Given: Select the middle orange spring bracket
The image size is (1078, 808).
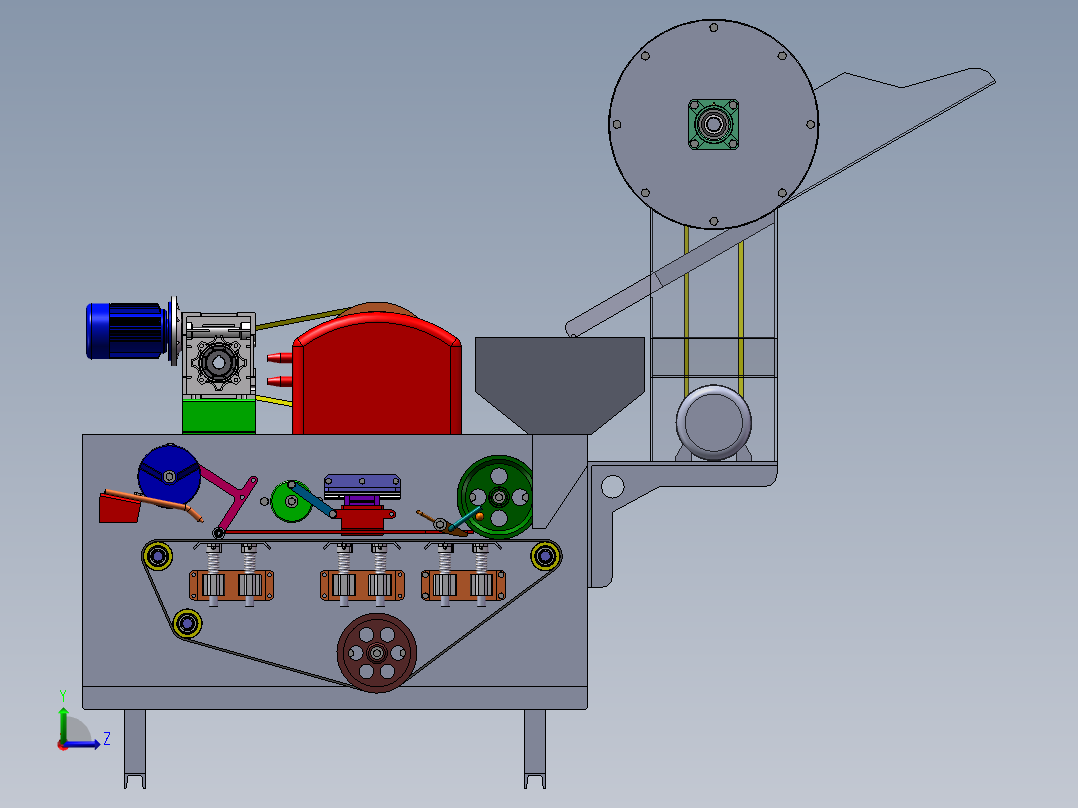Looking at the screenshot, I should (362, 585).
